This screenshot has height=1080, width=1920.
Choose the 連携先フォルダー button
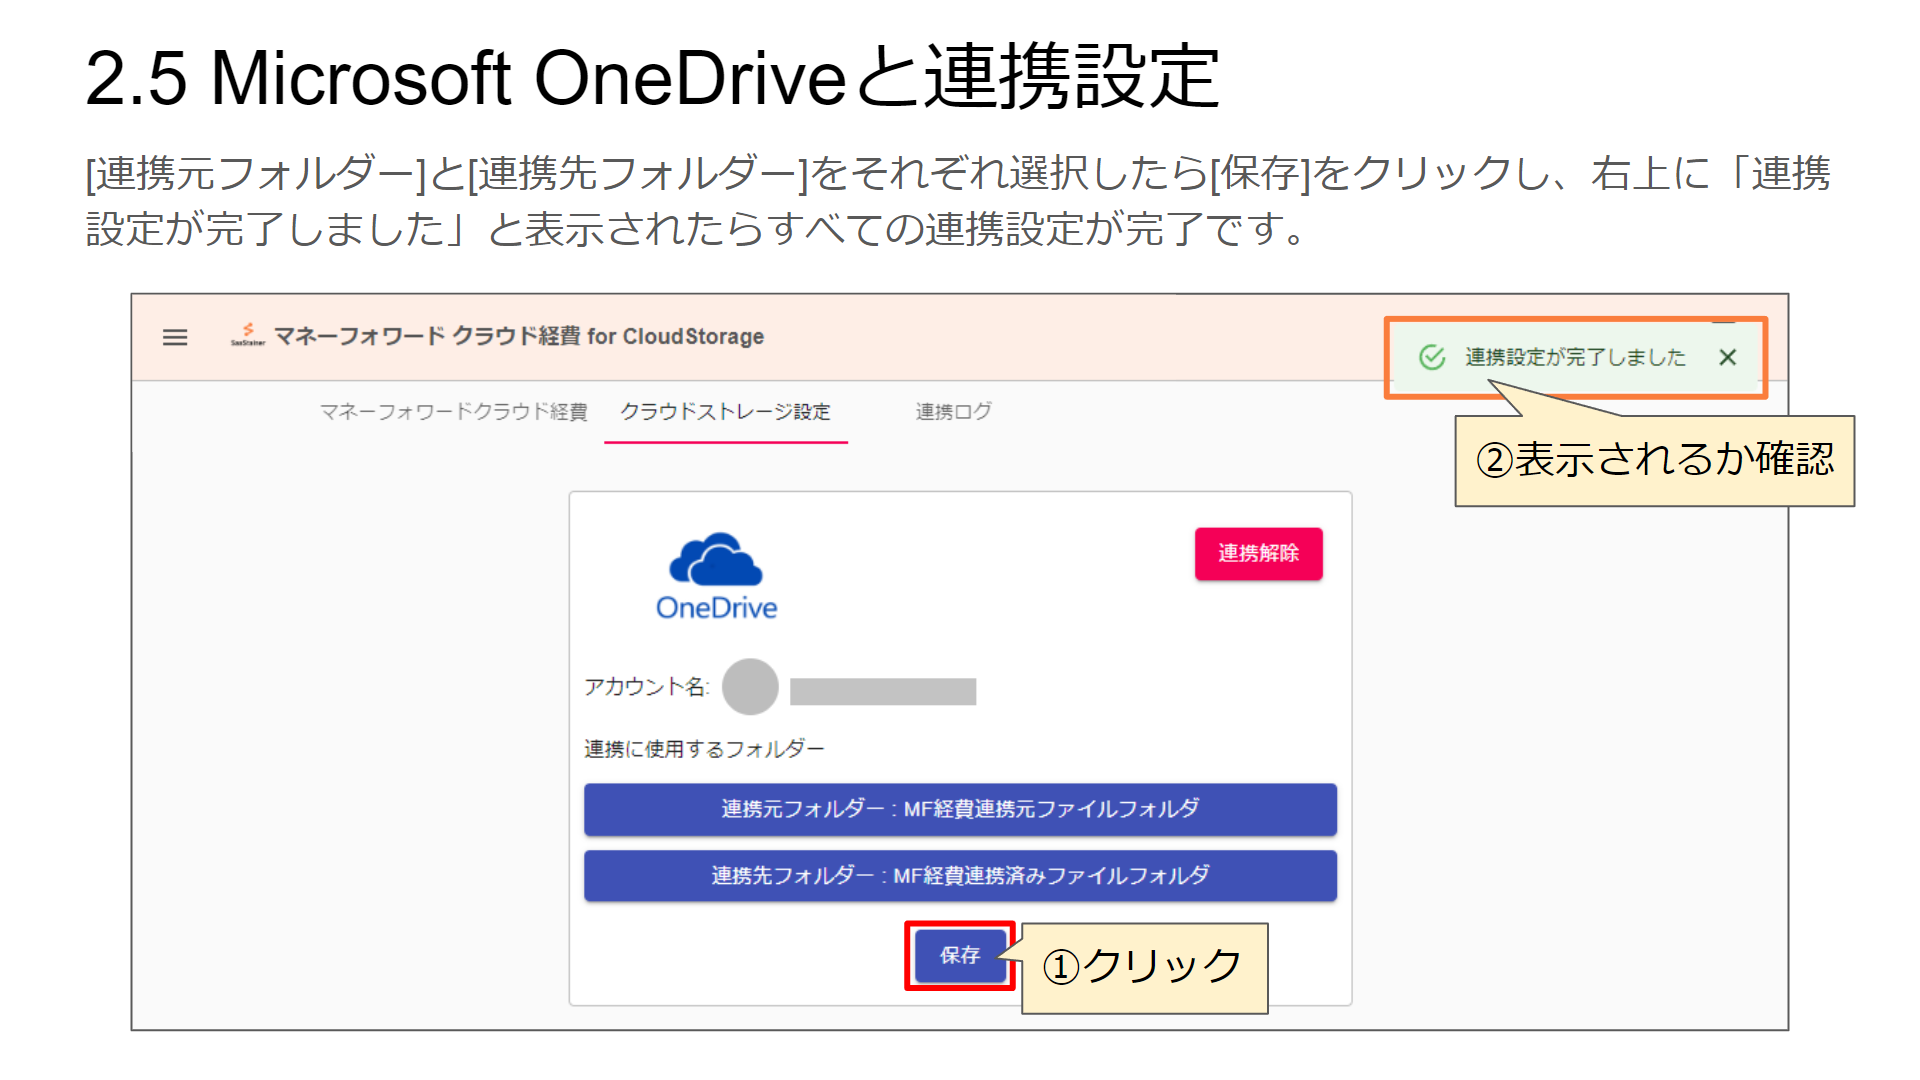[x=960, y=876]
